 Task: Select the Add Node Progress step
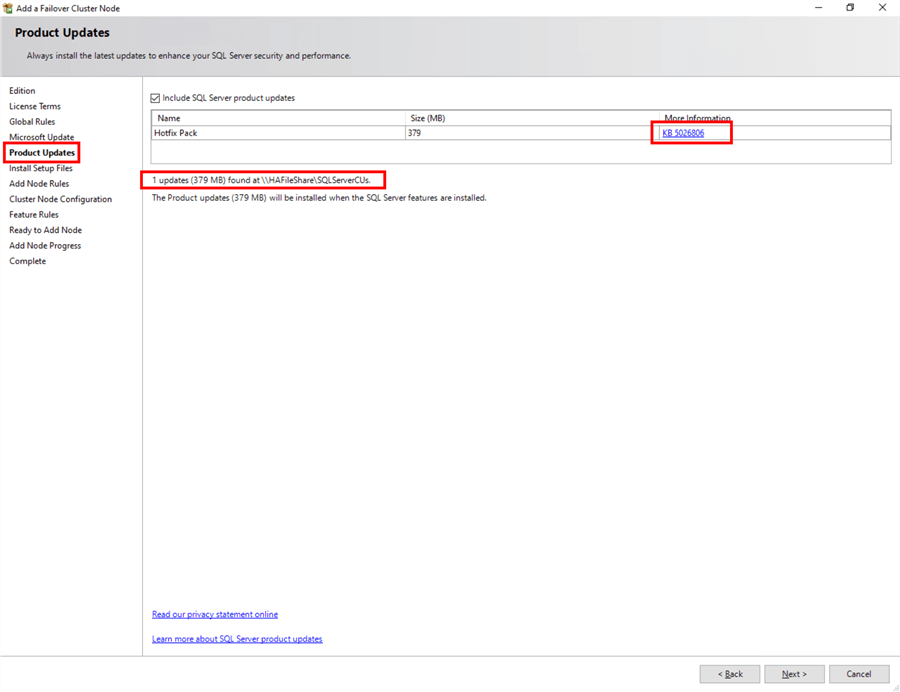coord(45,246)
